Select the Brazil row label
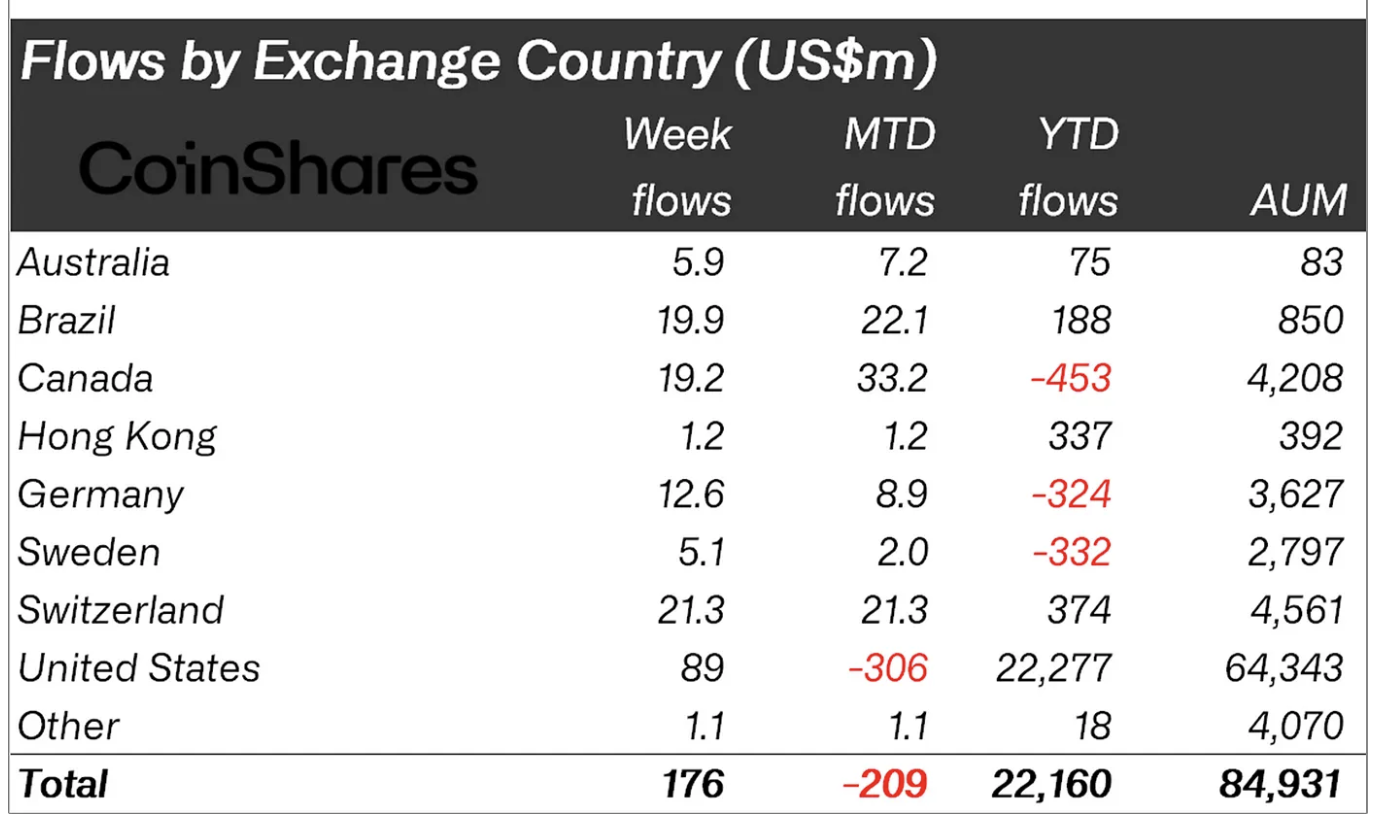Screen dimensions: 1382x824 coord(67,321)
